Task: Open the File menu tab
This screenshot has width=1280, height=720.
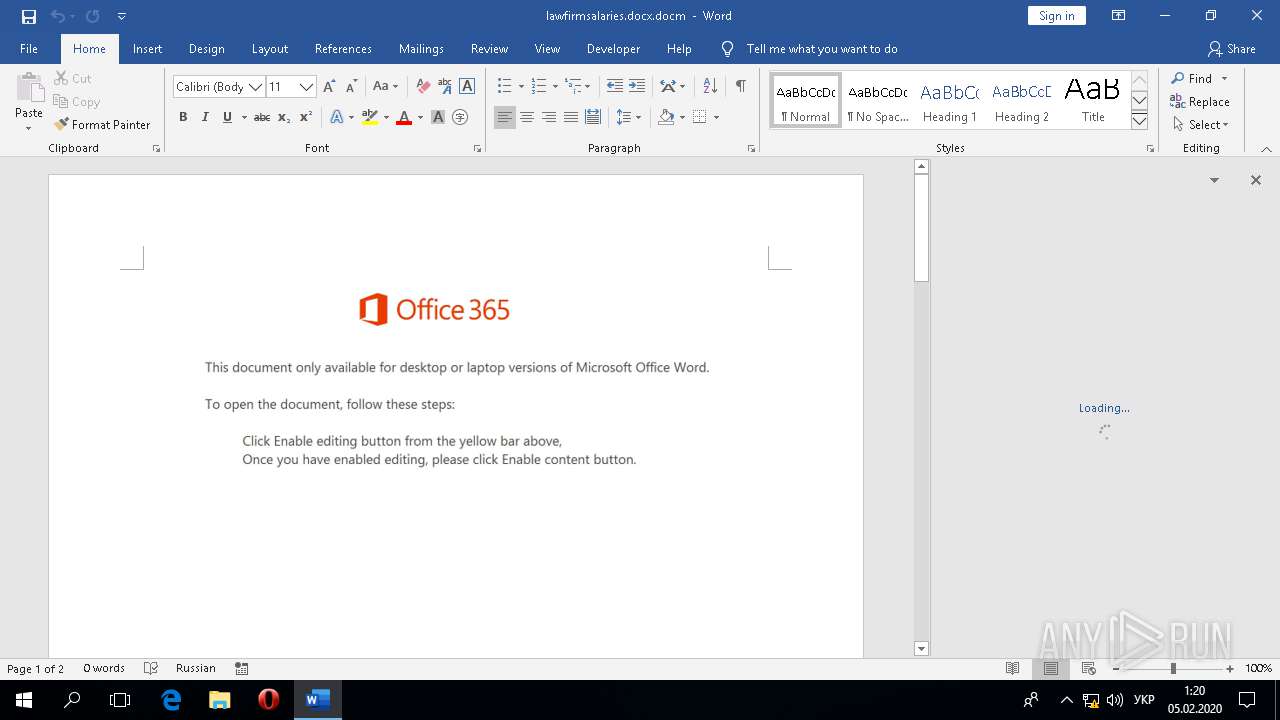Action: point(29,48)
